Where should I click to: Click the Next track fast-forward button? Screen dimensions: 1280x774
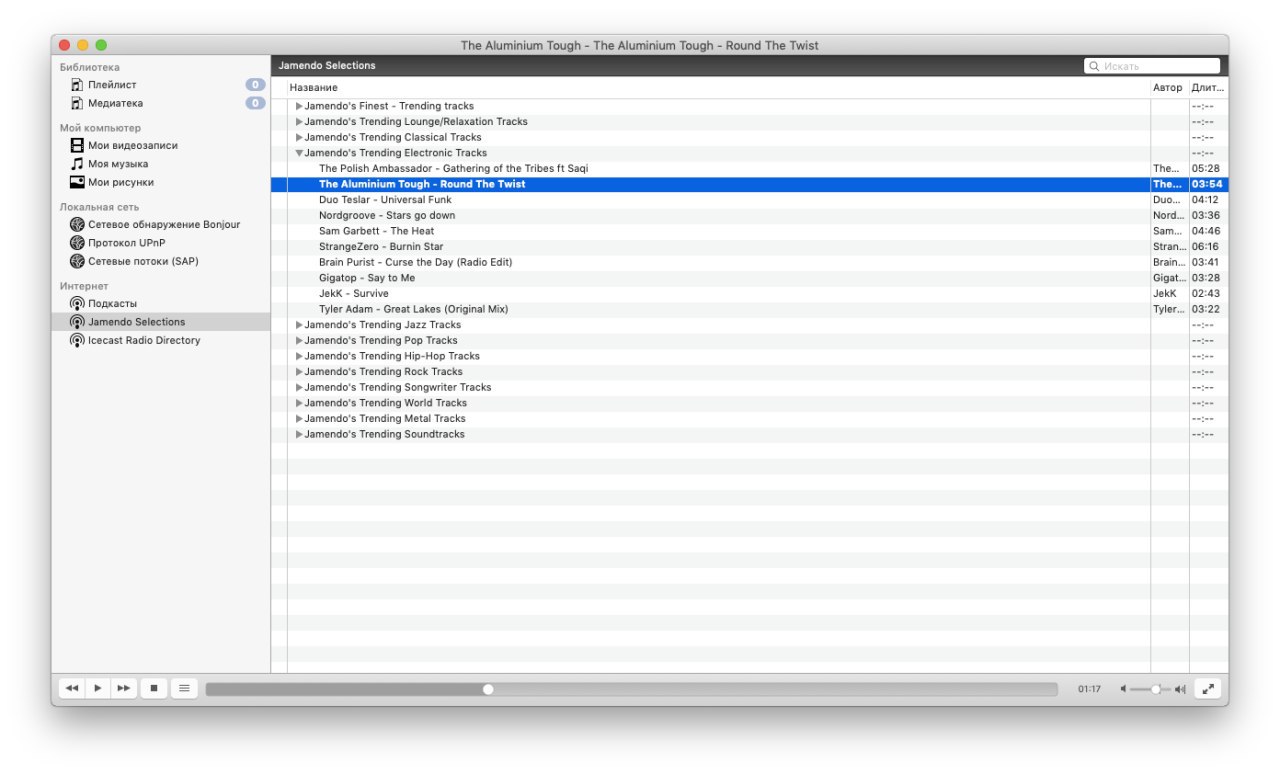124,689
